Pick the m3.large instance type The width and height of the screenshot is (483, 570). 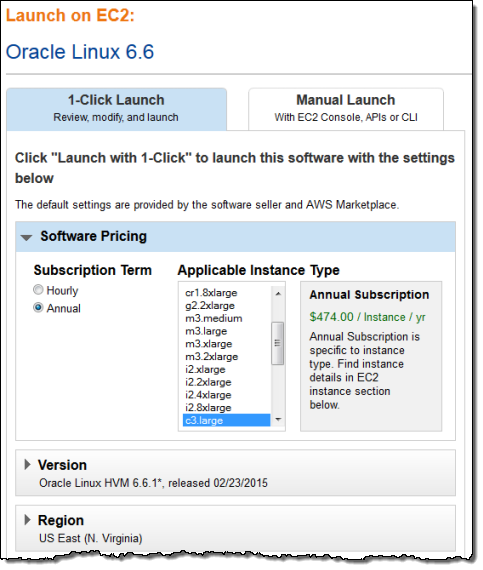click(207, 332)
